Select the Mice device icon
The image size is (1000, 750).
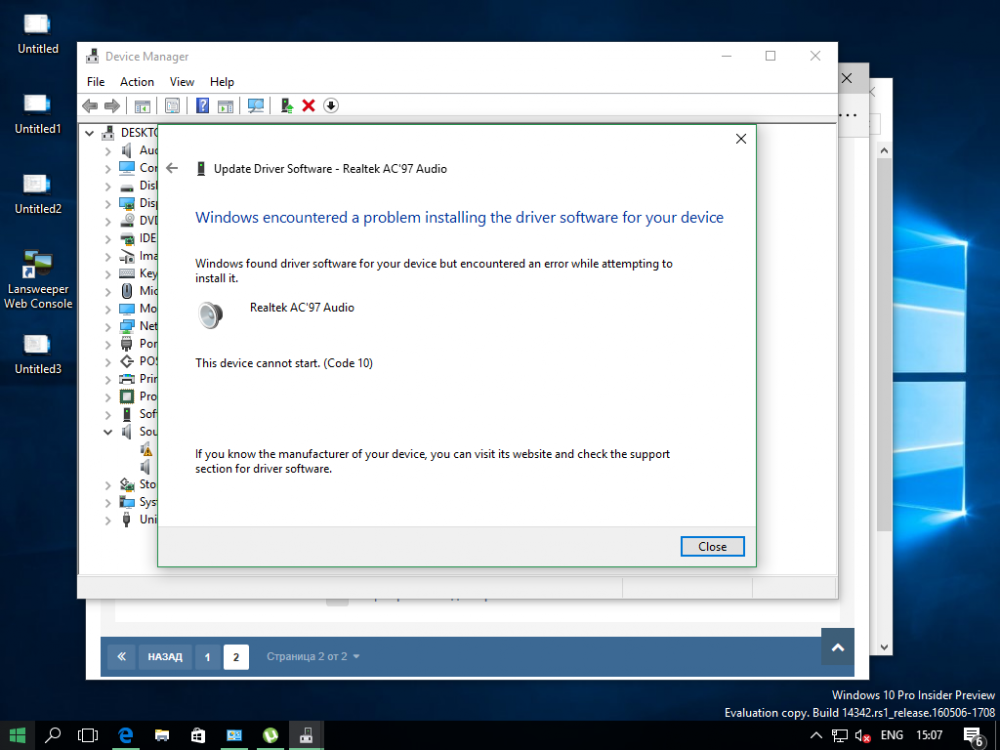pyautogui.click(x=127, y=291)
